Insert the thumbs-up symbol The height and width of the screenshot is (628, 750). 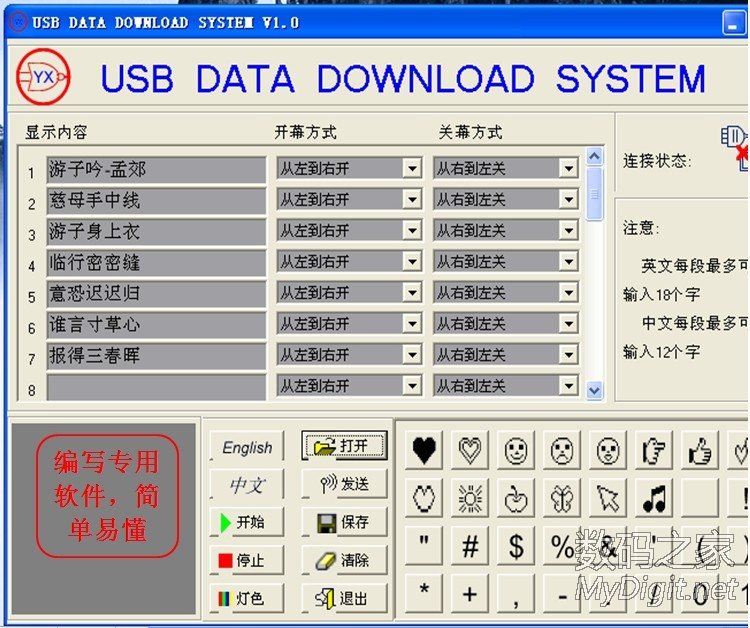(x=700, y=450)
